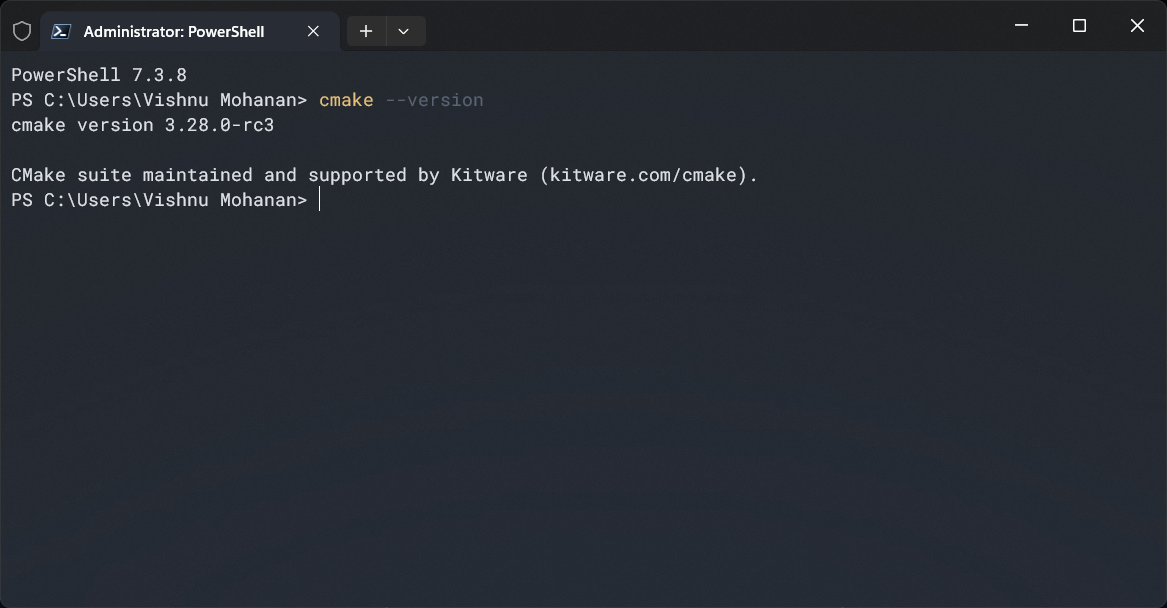This screenshot has height=608, width=1167.
Task: Click the administrator shield icon
Action: point(22,31)
